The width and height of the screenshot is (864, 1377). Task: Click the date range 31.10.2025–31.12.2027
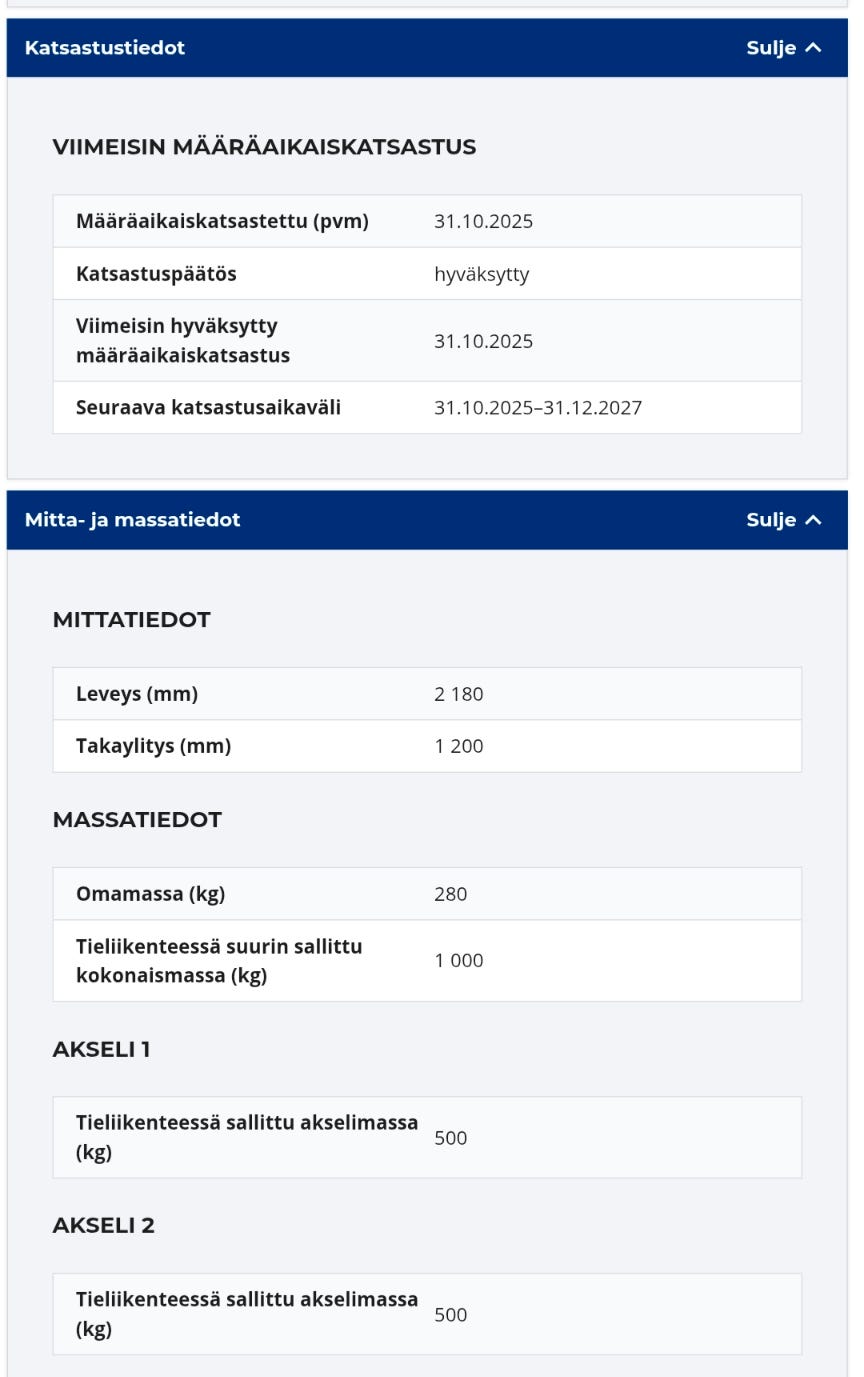point(538,408)
